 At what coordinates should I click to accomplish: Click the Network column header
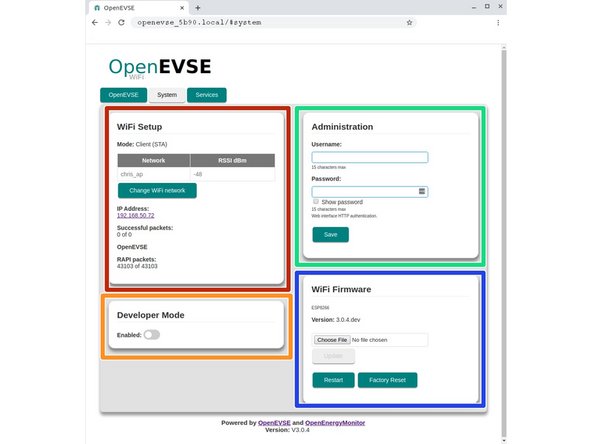tap(154, 160)
